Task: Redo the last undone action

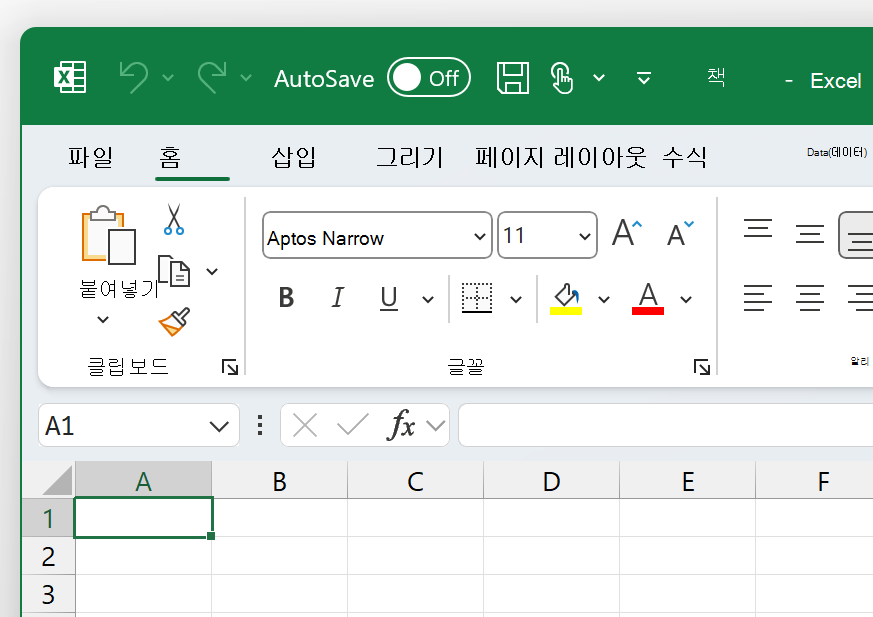Action: coord(212,77)
